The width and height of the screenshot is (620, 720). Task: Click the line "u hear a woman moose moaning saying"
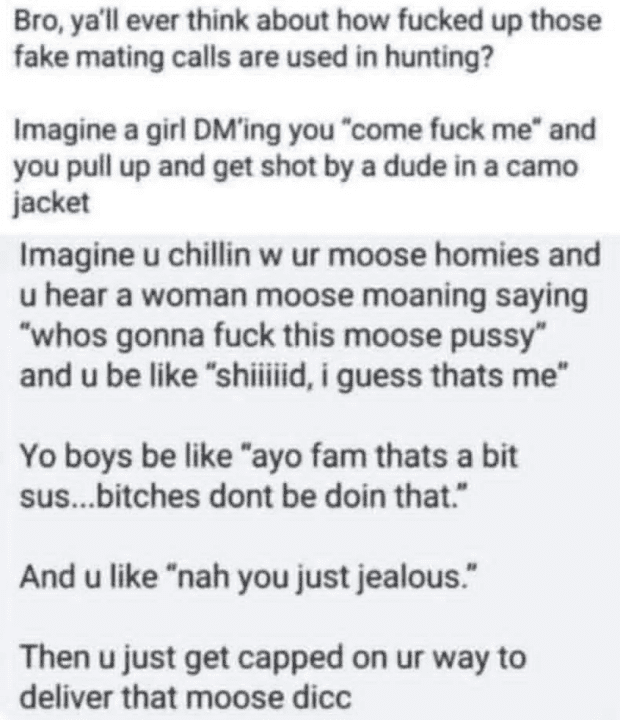click(x=304, y=295)
